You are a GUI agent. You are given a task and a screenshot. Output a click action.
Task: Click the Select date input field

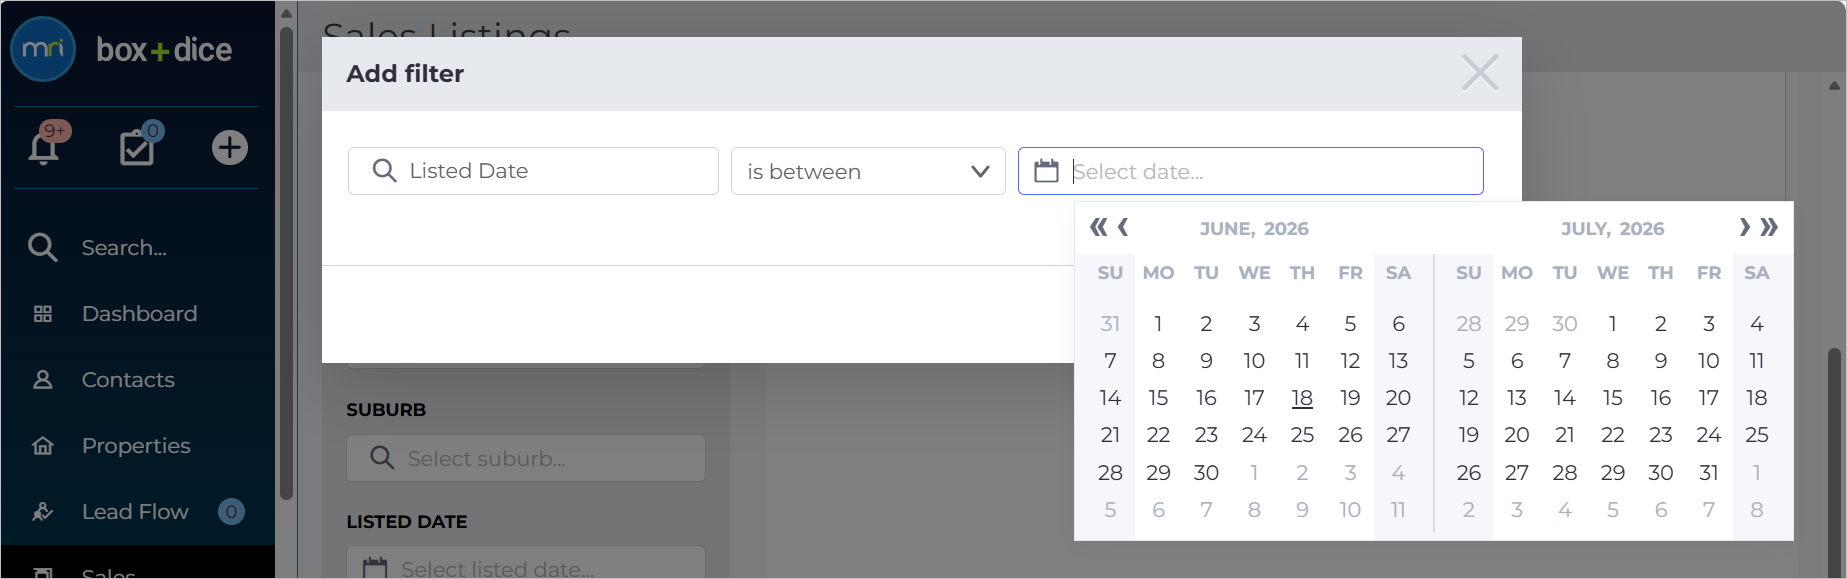1250,171
